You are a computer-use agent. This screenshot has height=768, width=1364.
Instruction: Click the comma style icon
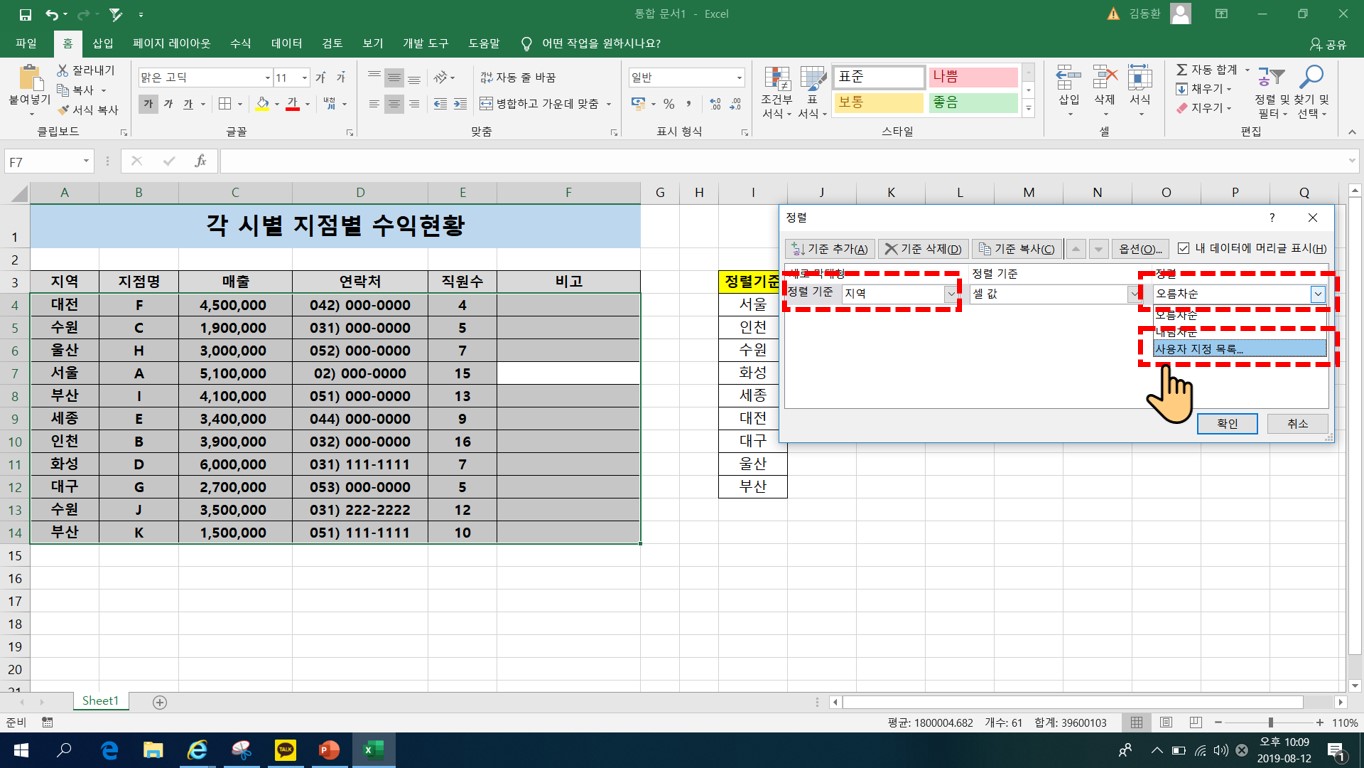click(x=689, y=104)
